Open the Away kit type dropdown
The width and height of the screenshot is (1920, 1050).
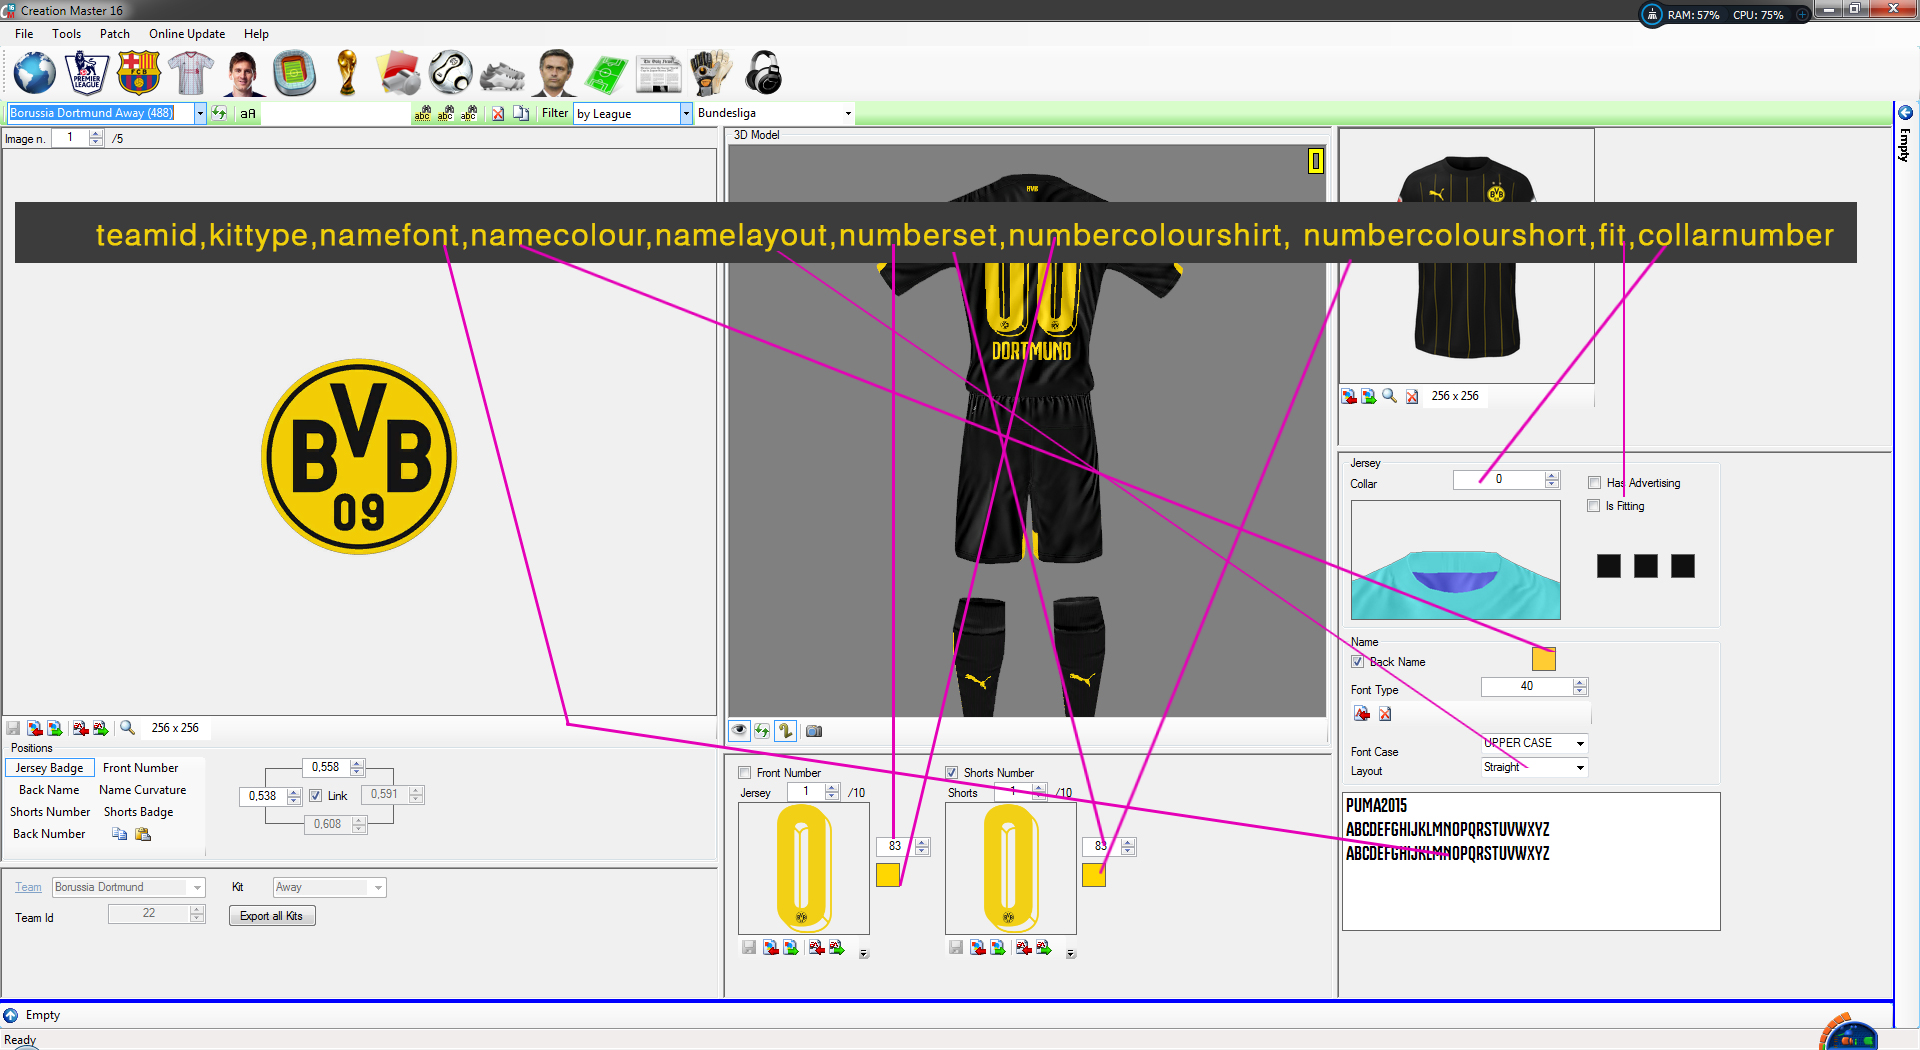[378, 887]
